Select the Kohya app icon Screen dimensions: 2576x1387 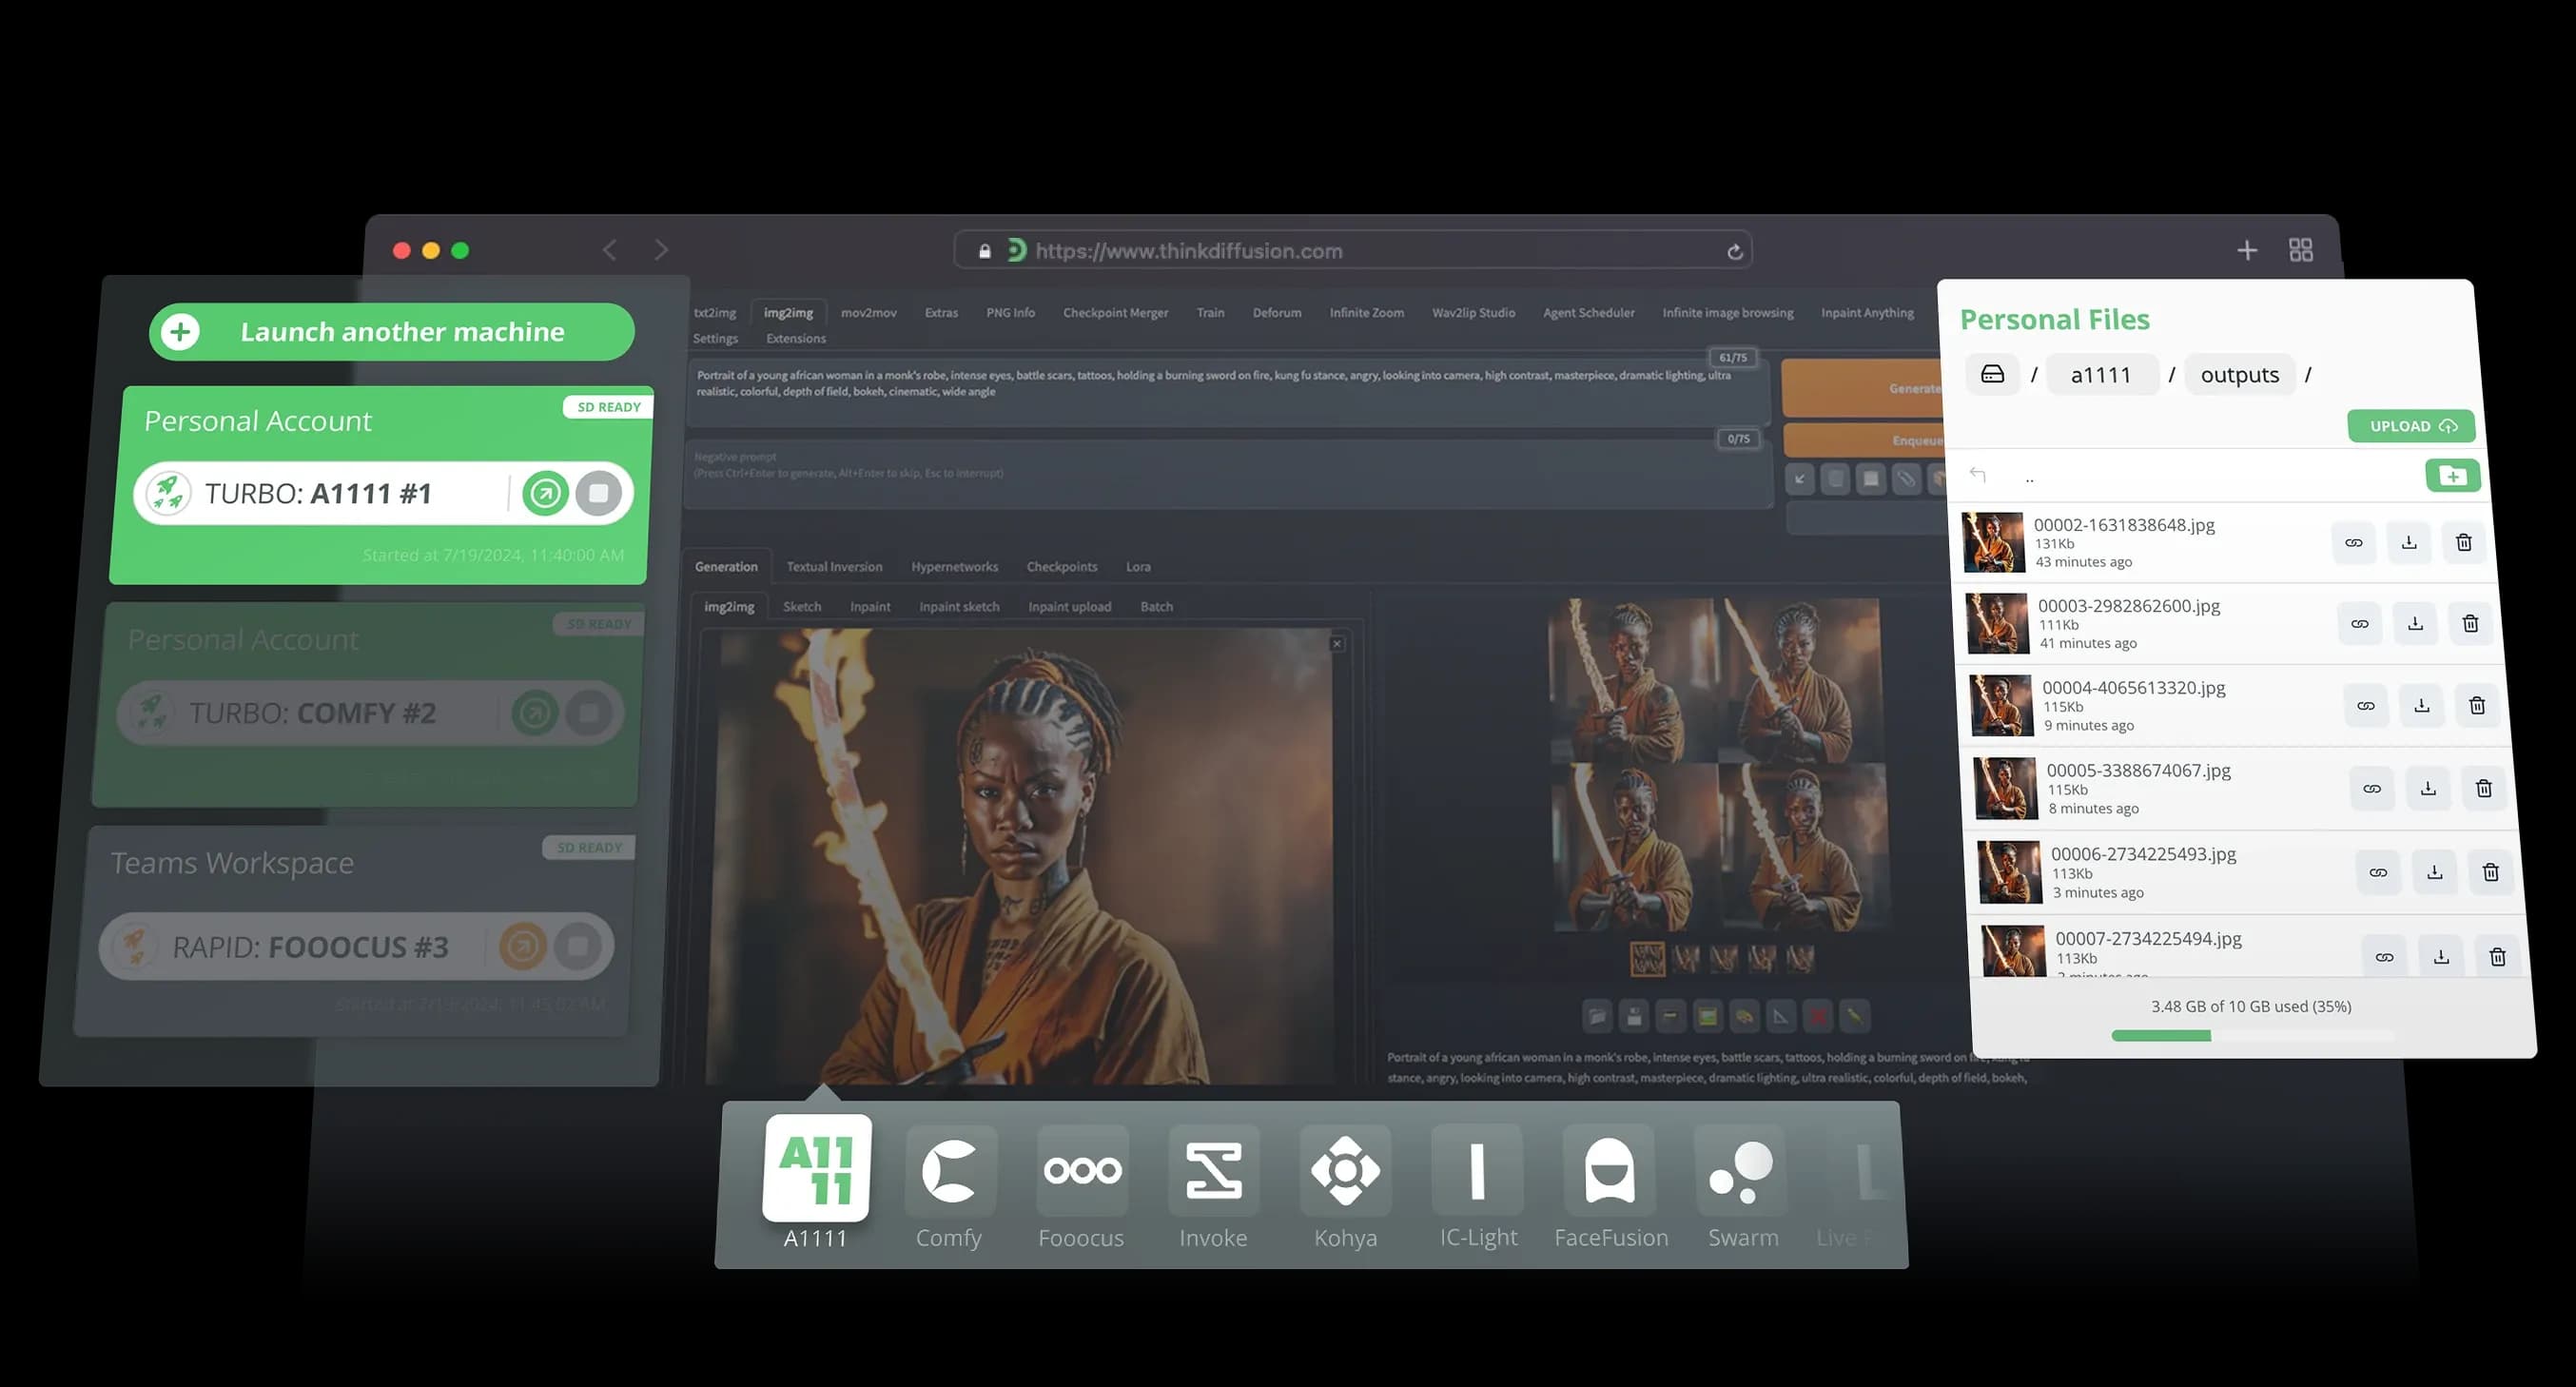1345,1170
